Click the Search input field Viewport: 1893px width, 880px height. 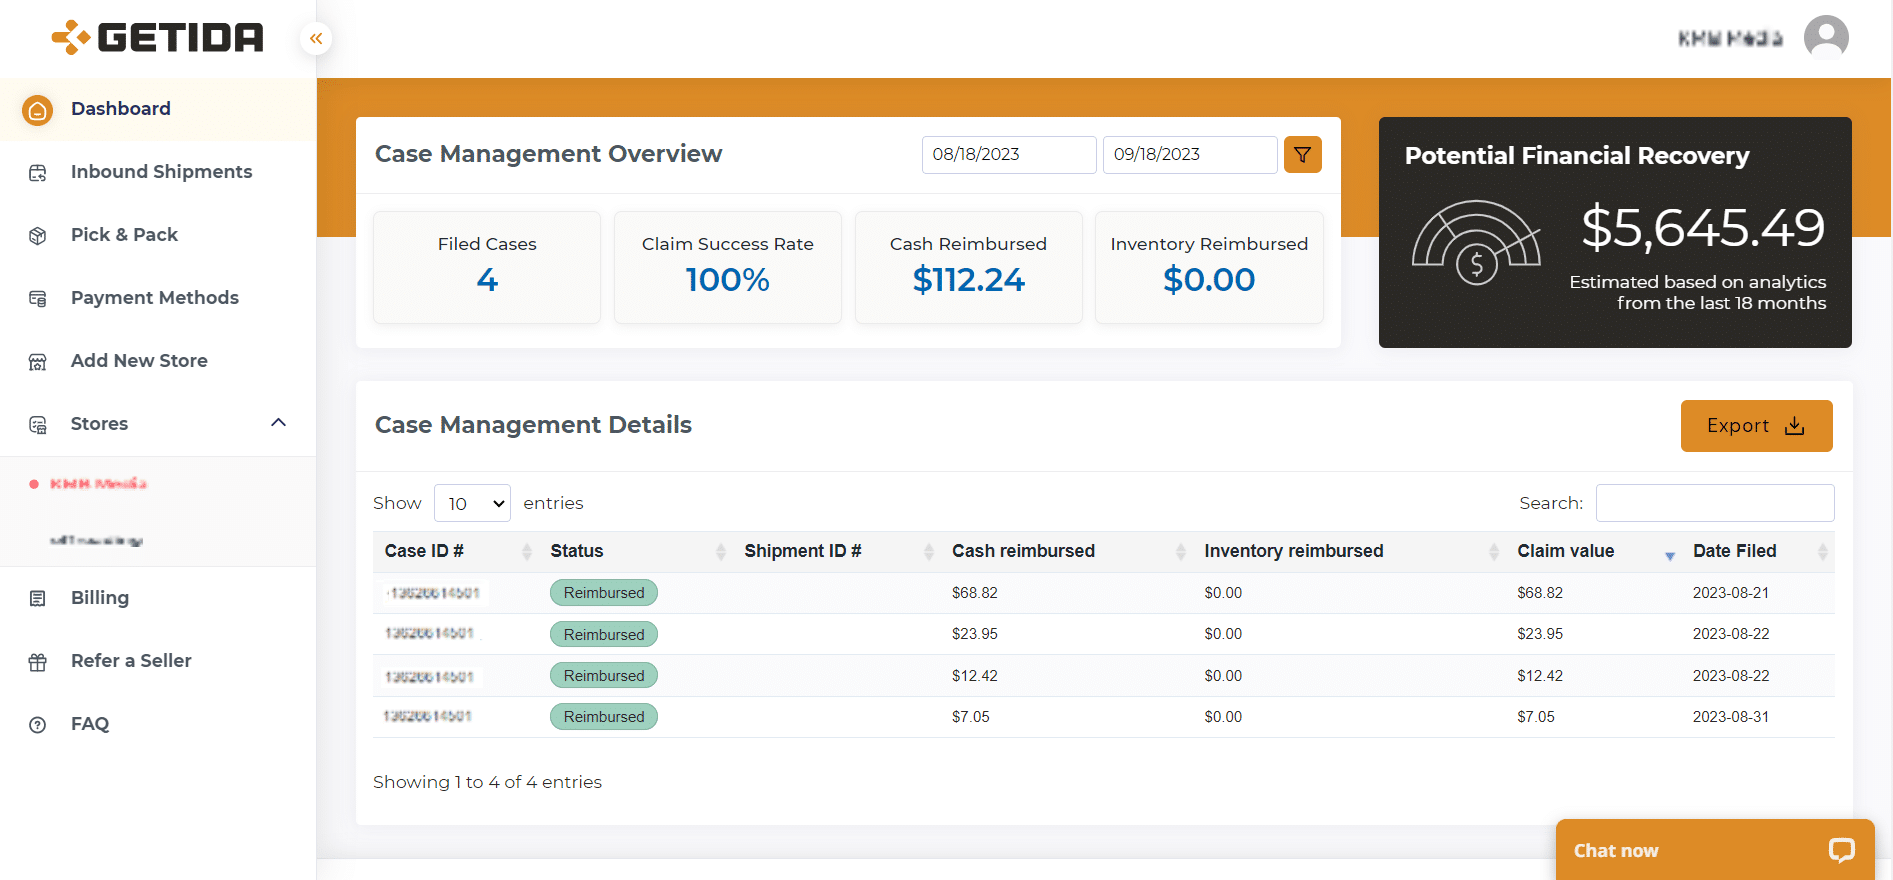[x=1715, y=503]
